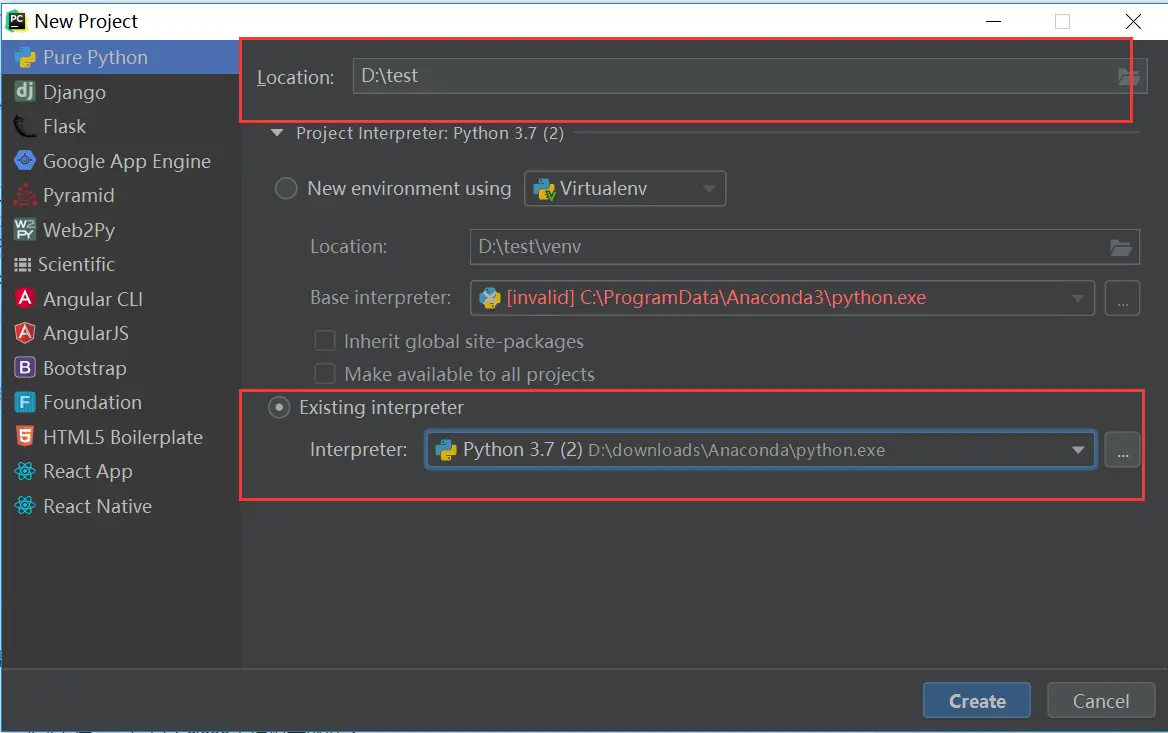The height and width of the screenshot is (733, 1168).
Task: Click the Foundation F icon
Action: (x=25, y=402)
